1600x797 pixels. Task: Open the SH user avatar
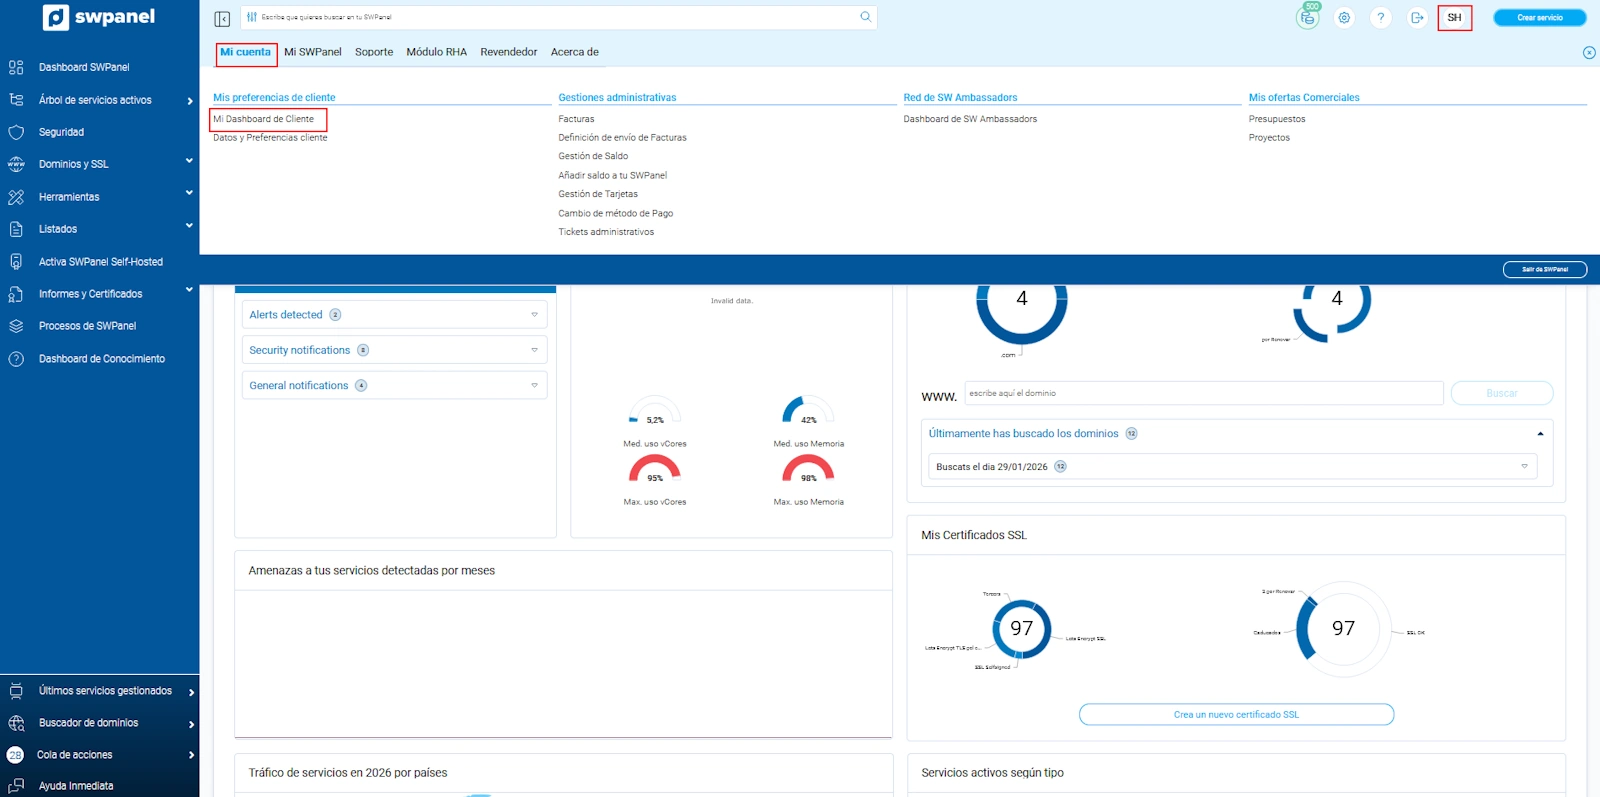pyautogui.click(x=1454, y=18)
